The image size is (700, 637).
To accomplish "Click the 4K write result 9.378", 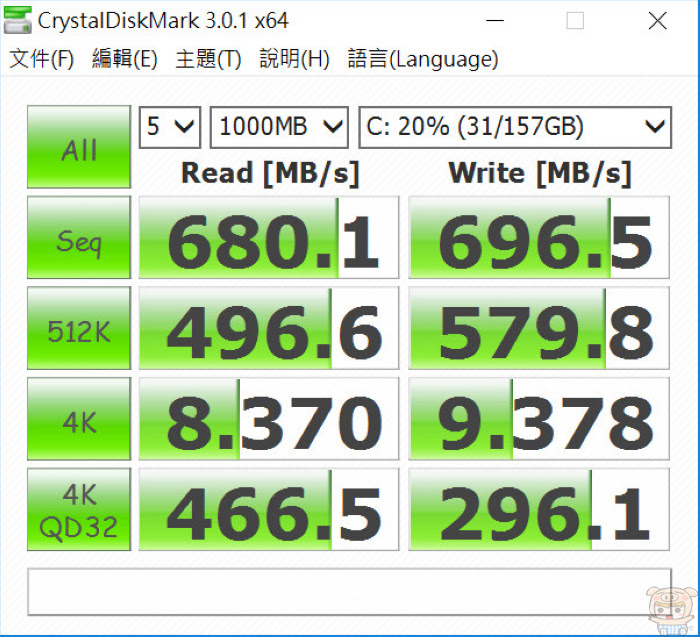I will pos(539,419).
